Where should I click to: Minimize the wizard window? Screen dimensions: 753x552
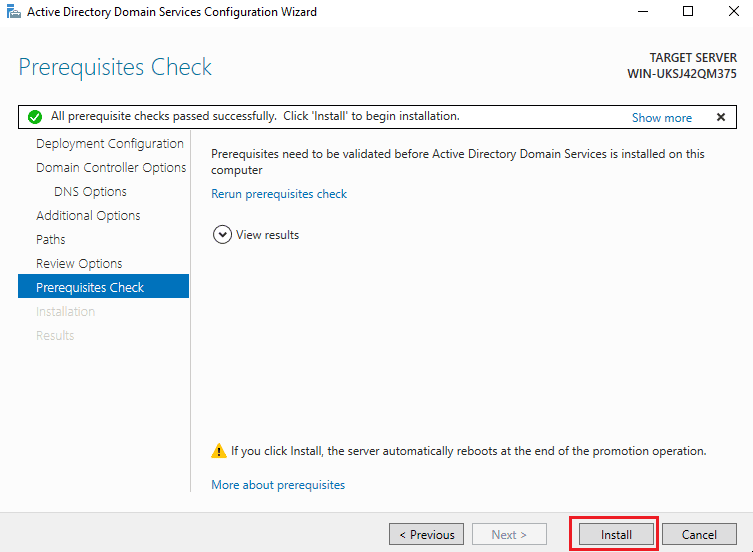tap(643, 11)
